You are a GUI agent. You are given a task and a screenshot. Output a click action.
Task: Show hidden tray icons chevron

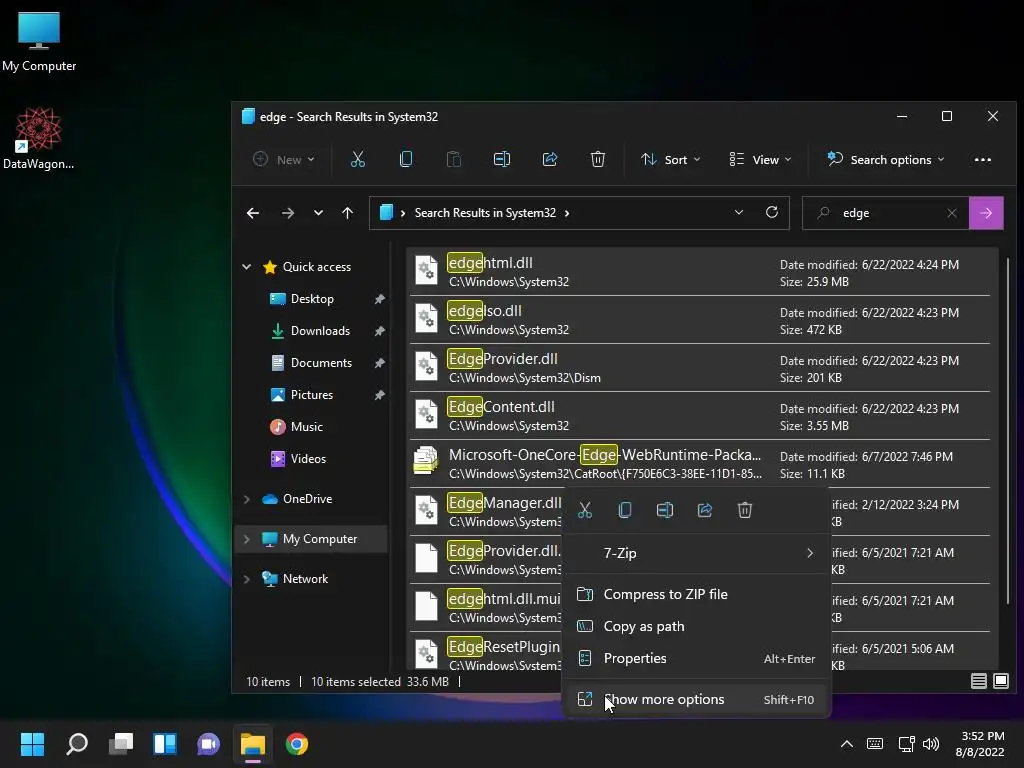point(846,744)
